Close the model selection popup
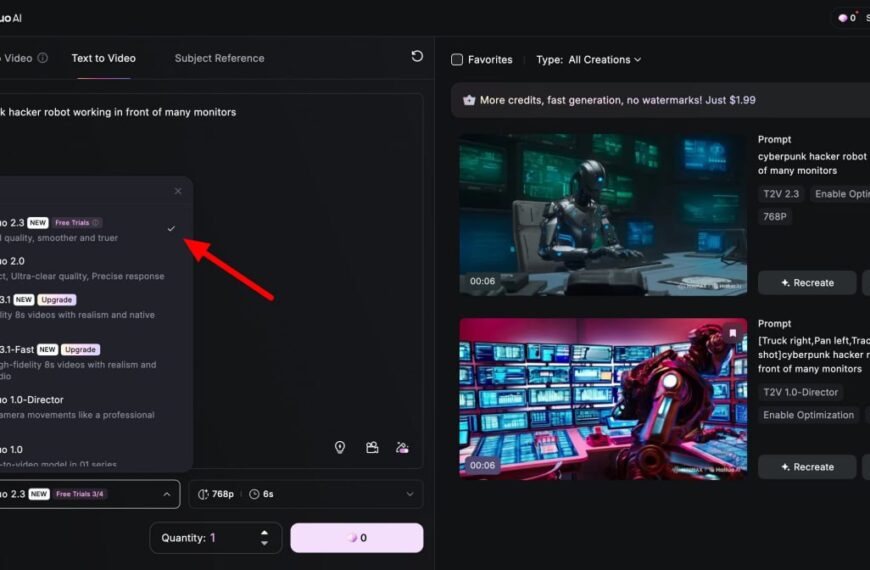 [x=178, y=191]
